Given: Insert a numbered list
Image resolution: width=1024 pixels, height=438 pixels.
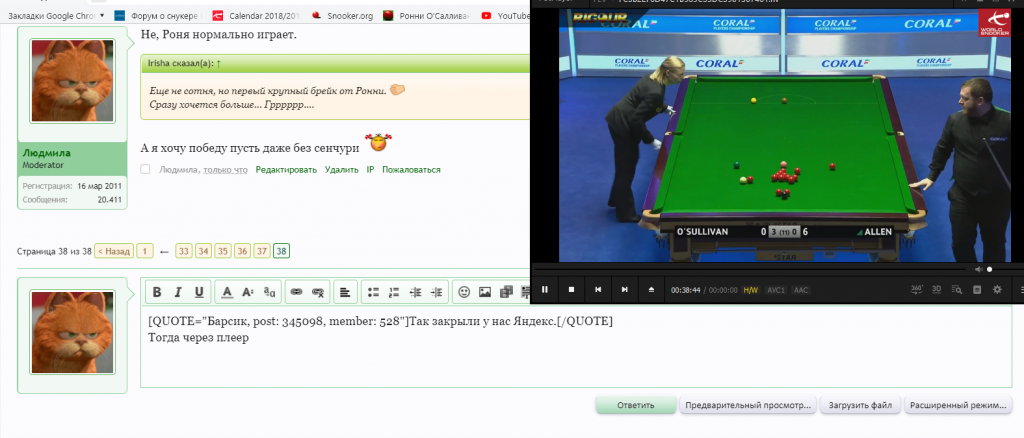Looking at the screenshot, I should 394,292.
